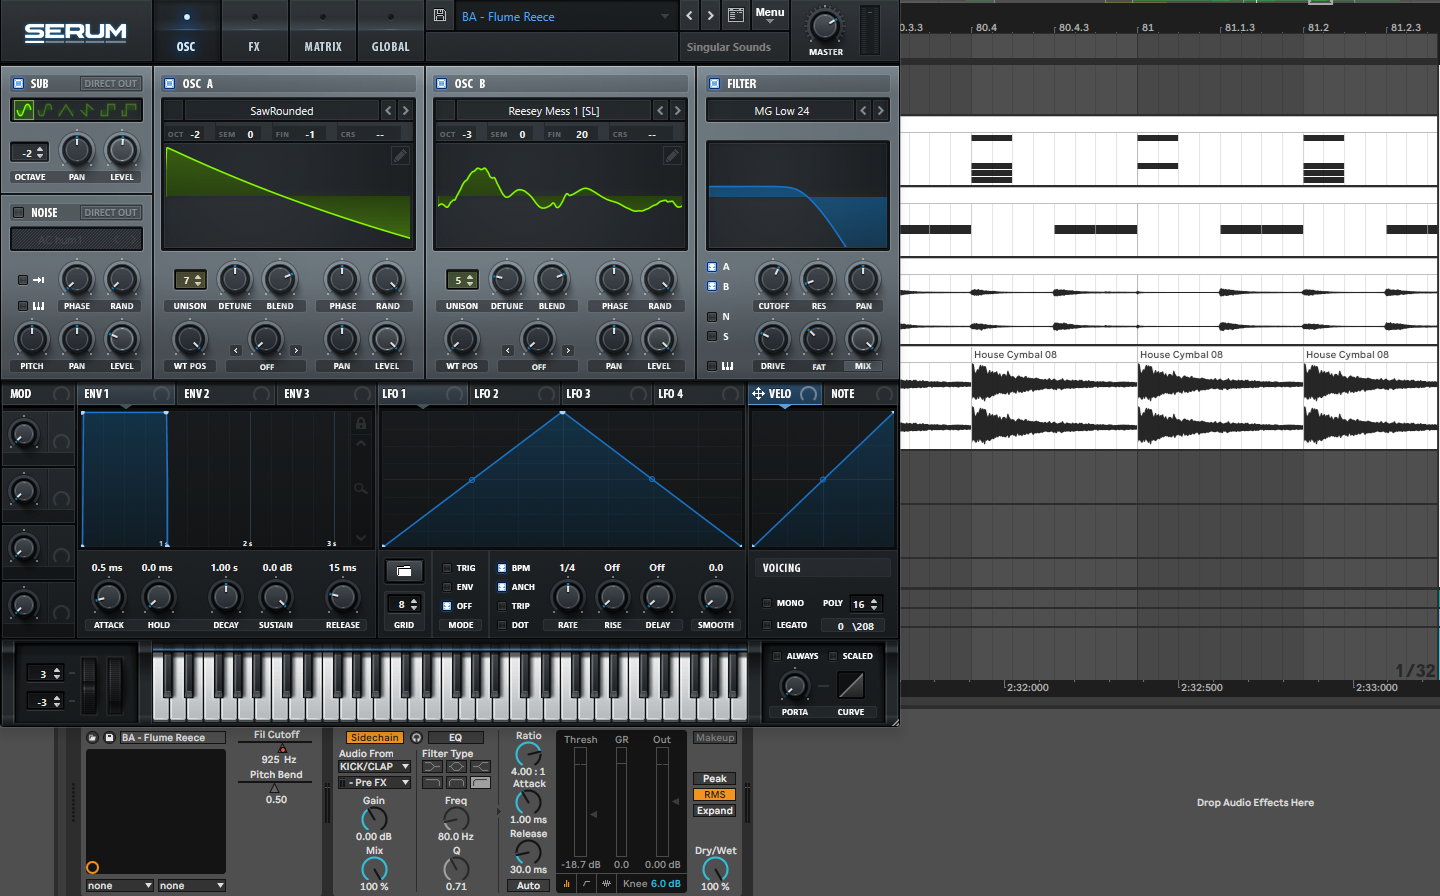Switch compressor to activity waveform view icon
Screen dimensions: 1440x896
click(x=606, y=884)
